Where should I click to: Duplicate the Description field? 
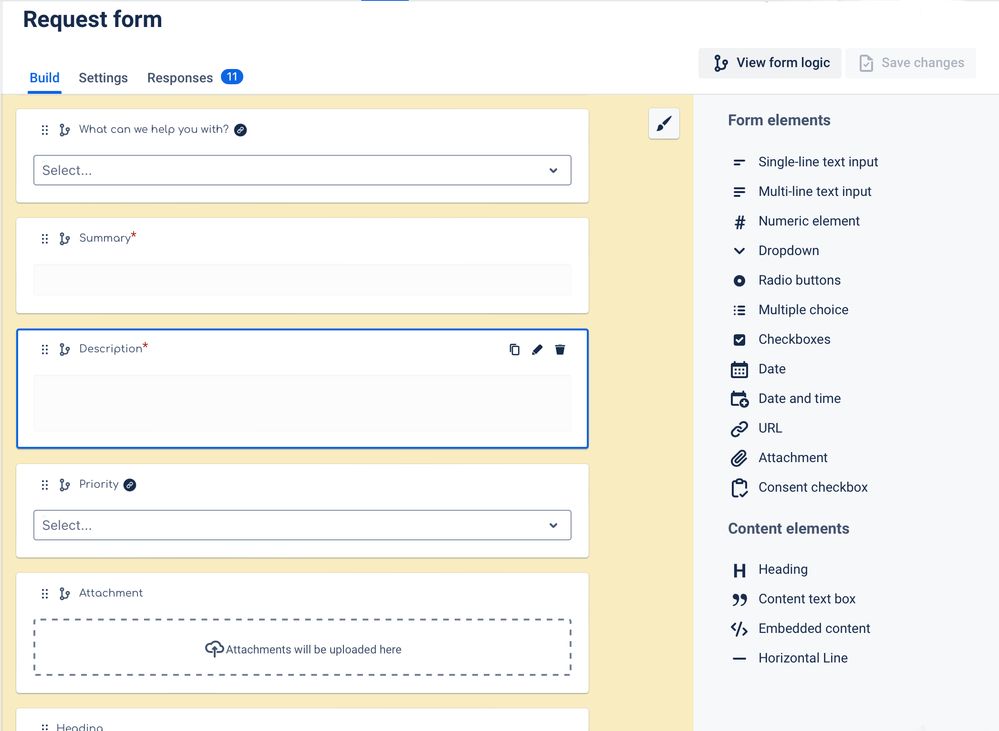pos(514,349)
